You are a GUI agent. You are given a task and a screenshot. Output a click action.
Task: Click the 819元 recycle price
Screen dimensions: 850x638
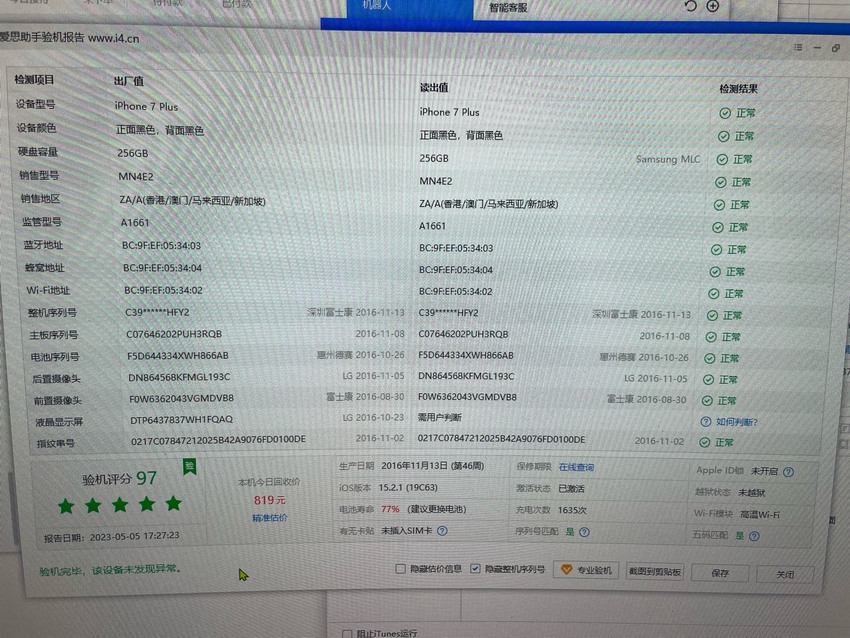(269, 500)
